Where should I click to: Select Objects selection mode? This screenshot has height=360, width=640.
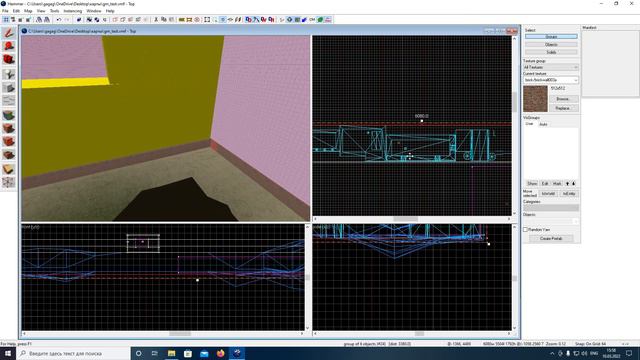tap(551, 44)
